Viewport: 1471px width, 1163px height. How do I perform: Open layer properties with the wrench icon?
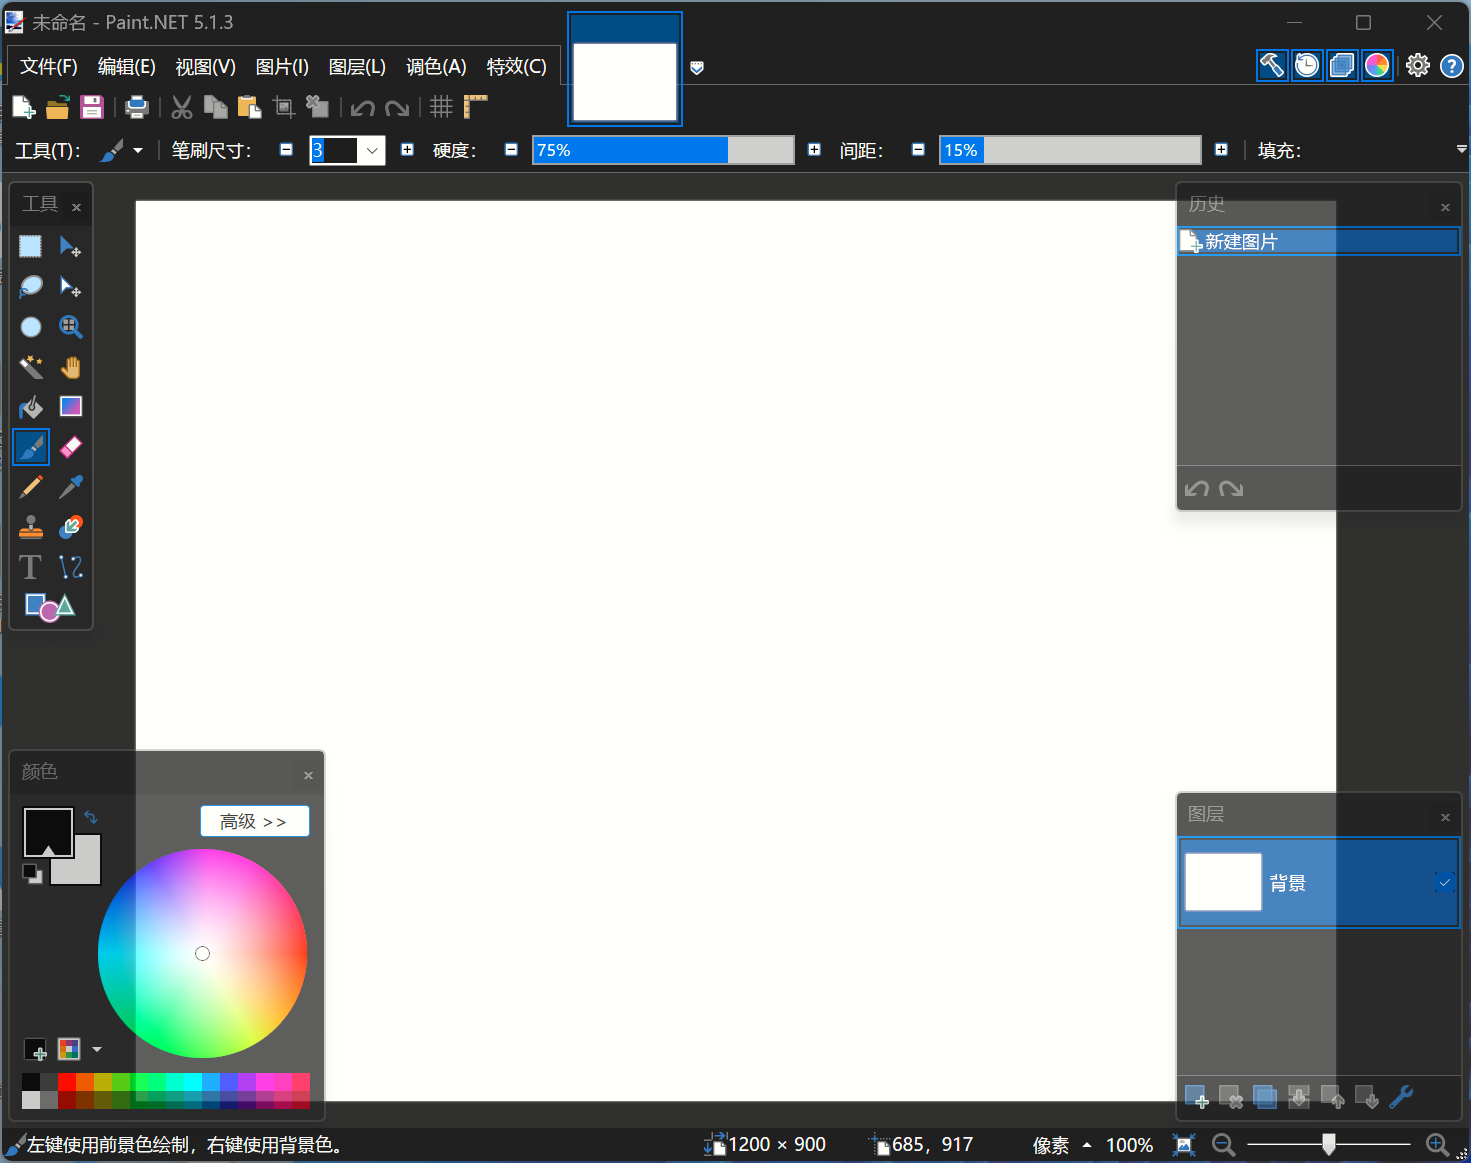pyautogui.click(x=1400, y=1097)
